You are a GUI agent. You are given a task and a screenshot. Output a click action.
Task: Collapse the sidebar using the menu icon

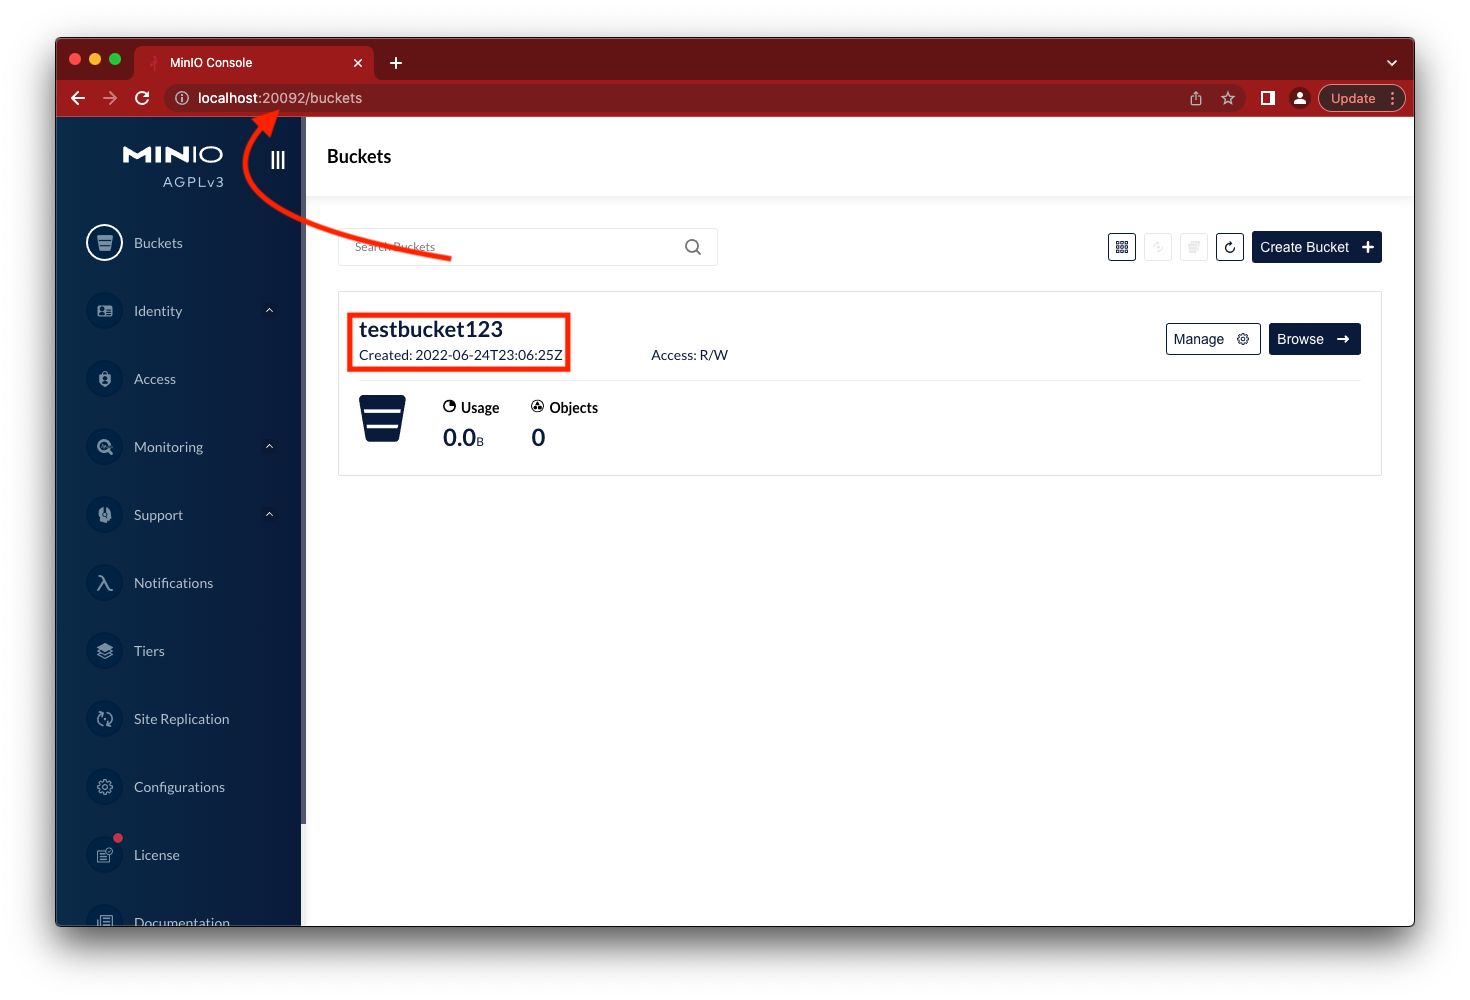278,160
